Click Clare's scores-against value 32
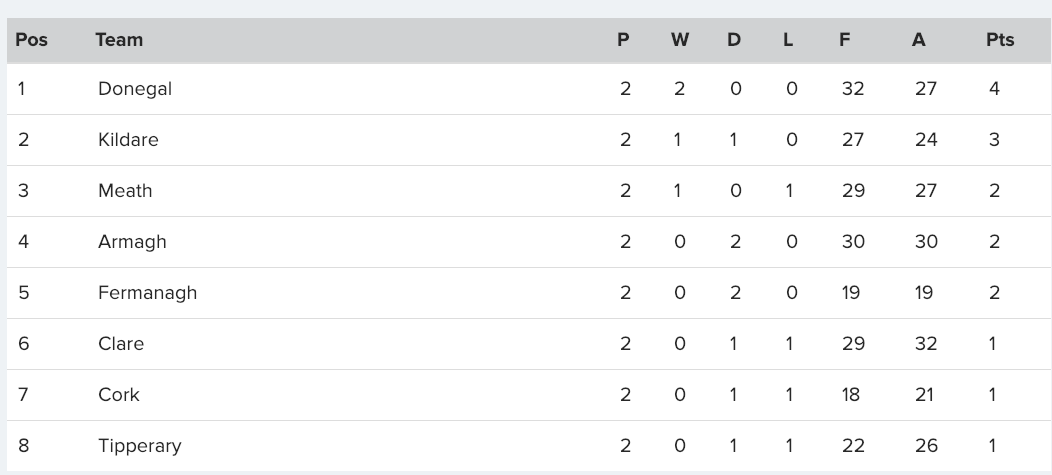Image resolution: width=1052 pixels, height=475 pixels. point(926,344)
